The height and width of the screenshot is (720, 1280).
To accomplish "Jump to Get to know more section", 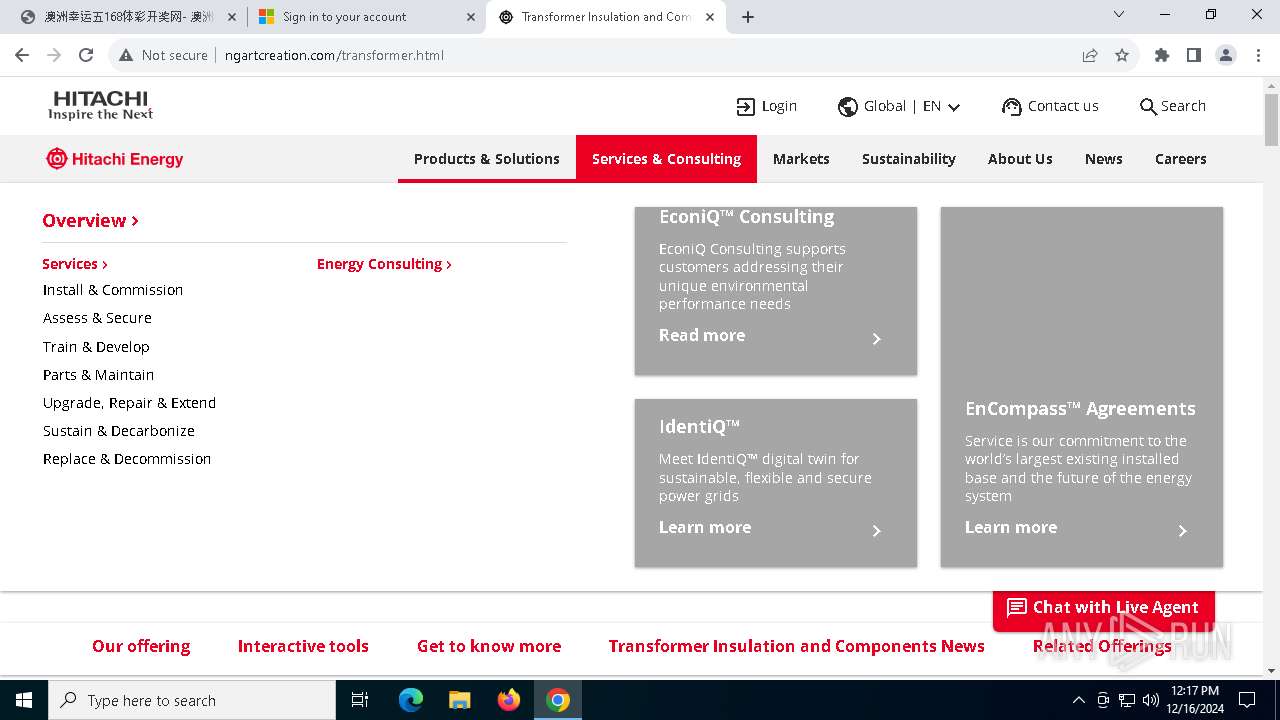I will pyautogui.click(x=489, y=646).
